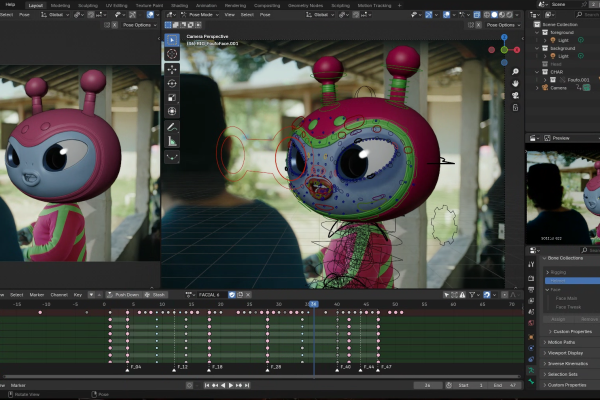Open the Object properties tab icon
Viewport: 600px width, 400px height.
pos(531,337)
